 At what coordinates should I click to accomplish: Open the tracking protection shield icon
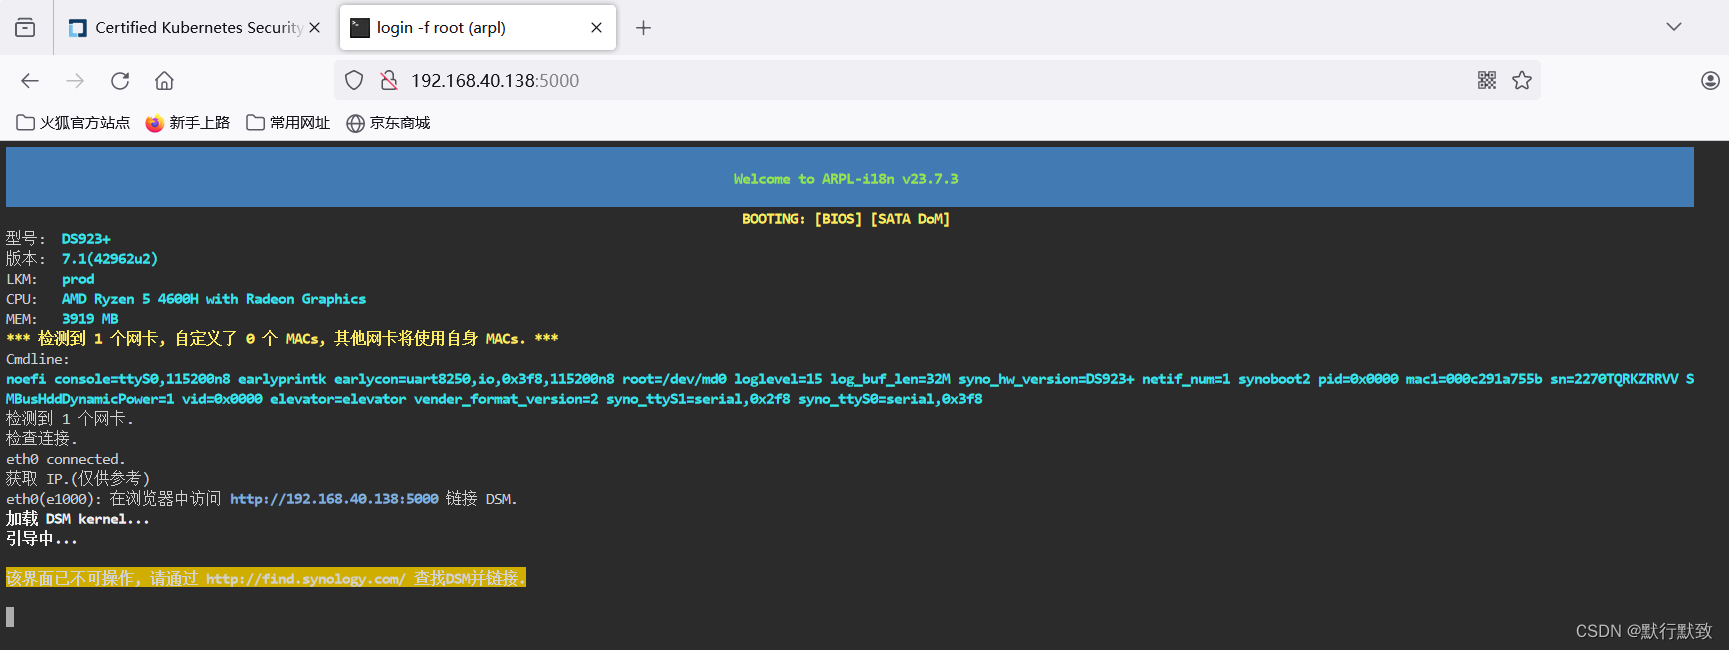pos(354,80)
